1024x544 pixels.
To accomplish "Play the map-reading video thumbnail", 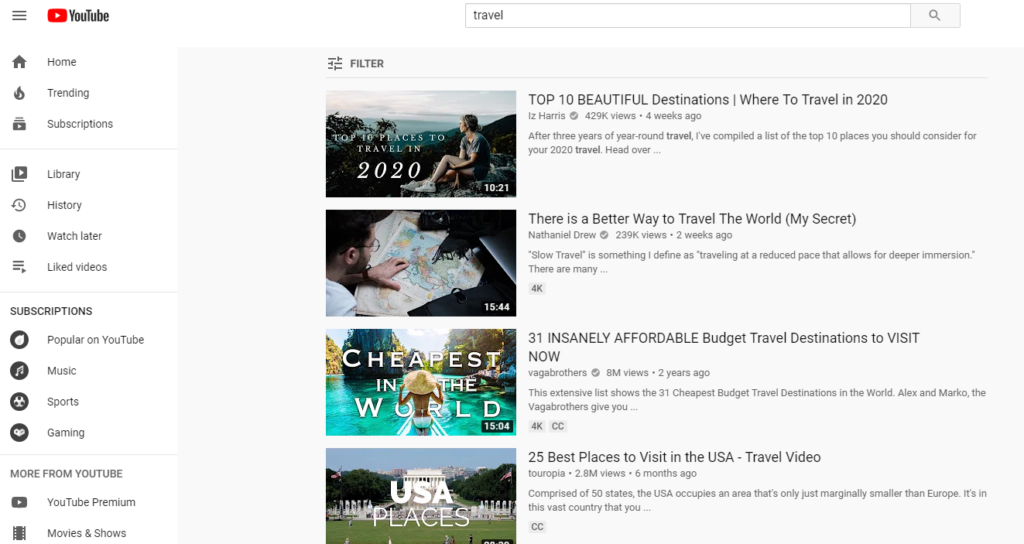I will pyautogui.click(x=421, y=263).
